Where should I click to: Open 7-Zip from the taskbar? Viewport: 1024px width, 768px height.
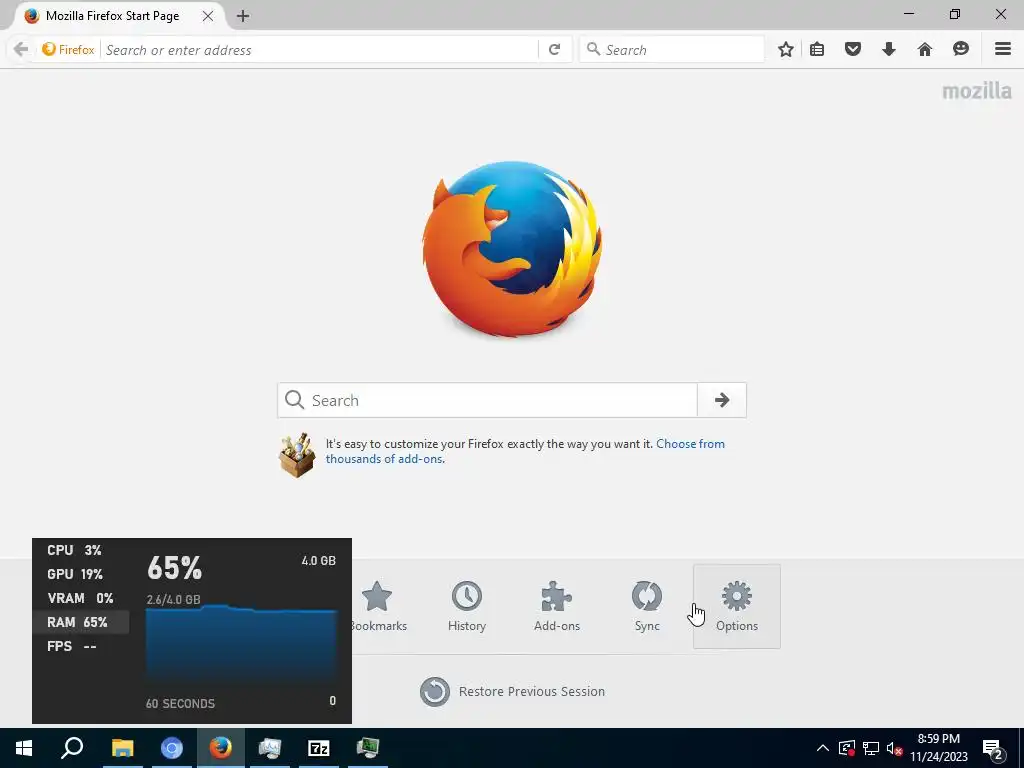(319, 748)
